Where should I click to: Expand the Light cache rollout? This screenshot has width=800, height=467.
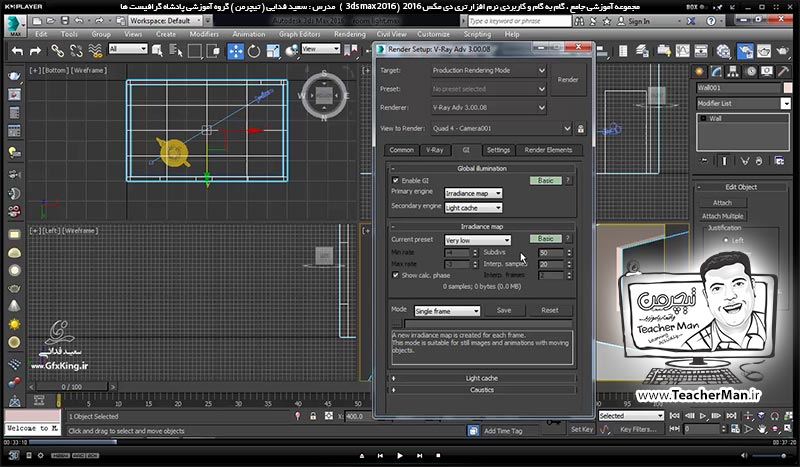tap(482, 378)
